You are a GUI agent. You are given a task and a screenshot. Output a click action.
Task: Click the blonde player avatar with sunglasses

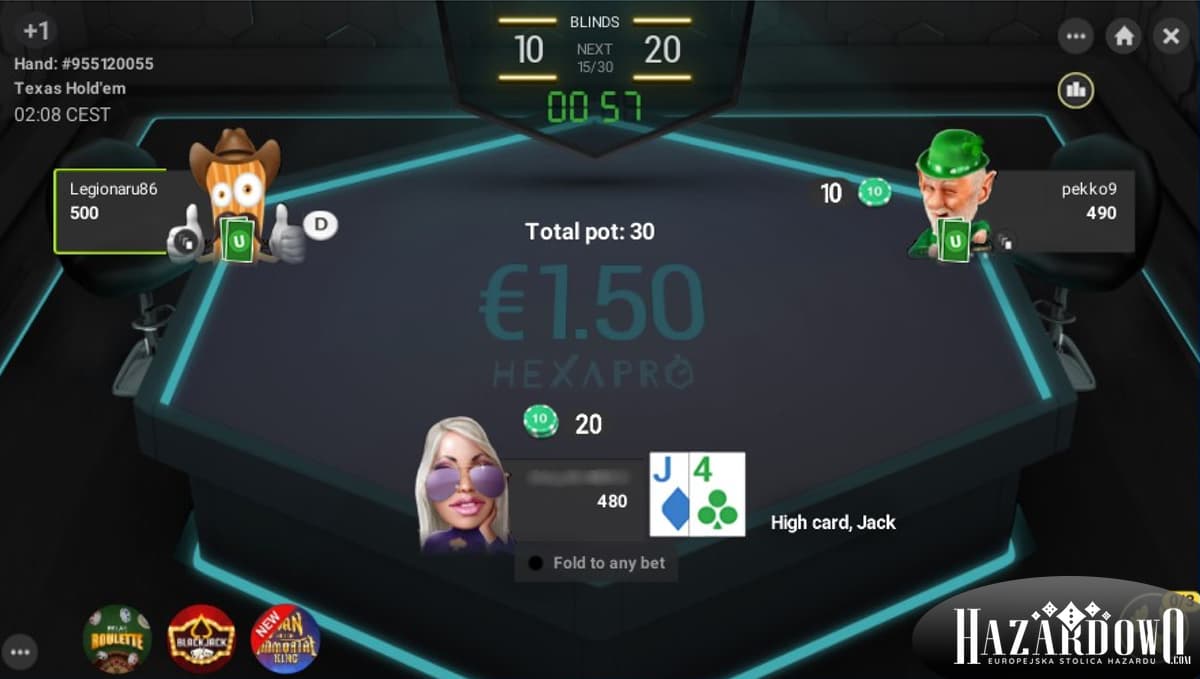click(463, 484)
